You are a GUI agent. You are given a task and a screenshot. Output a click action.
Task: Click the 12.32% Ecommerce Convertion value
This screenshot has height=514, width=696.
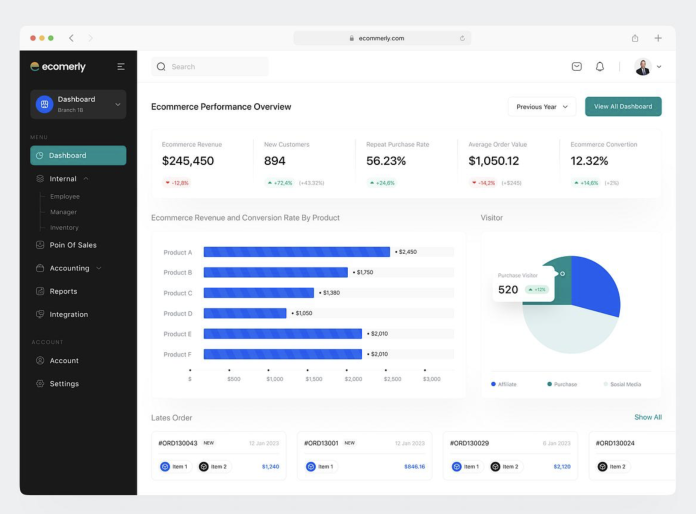click(x=589, y=161)
